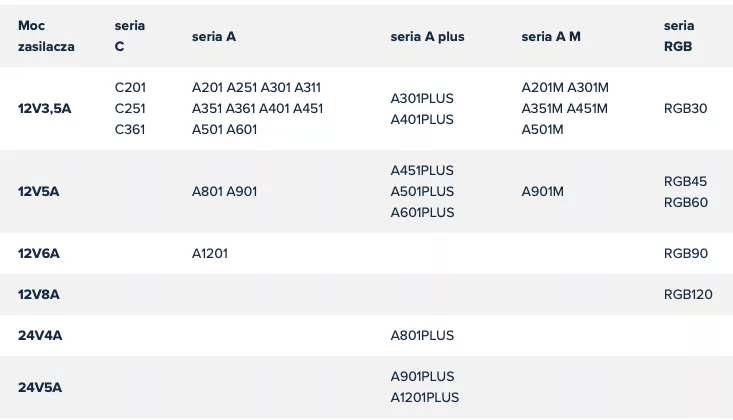Select the RGB120 cell
The width and height of the screenshot is (733, 420).
coord(688,295)
